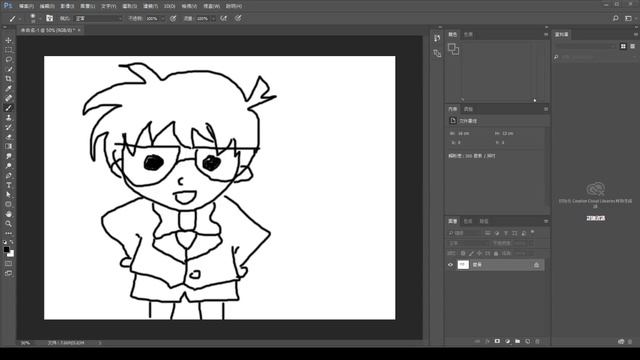Select the Dodge tool

8,166
